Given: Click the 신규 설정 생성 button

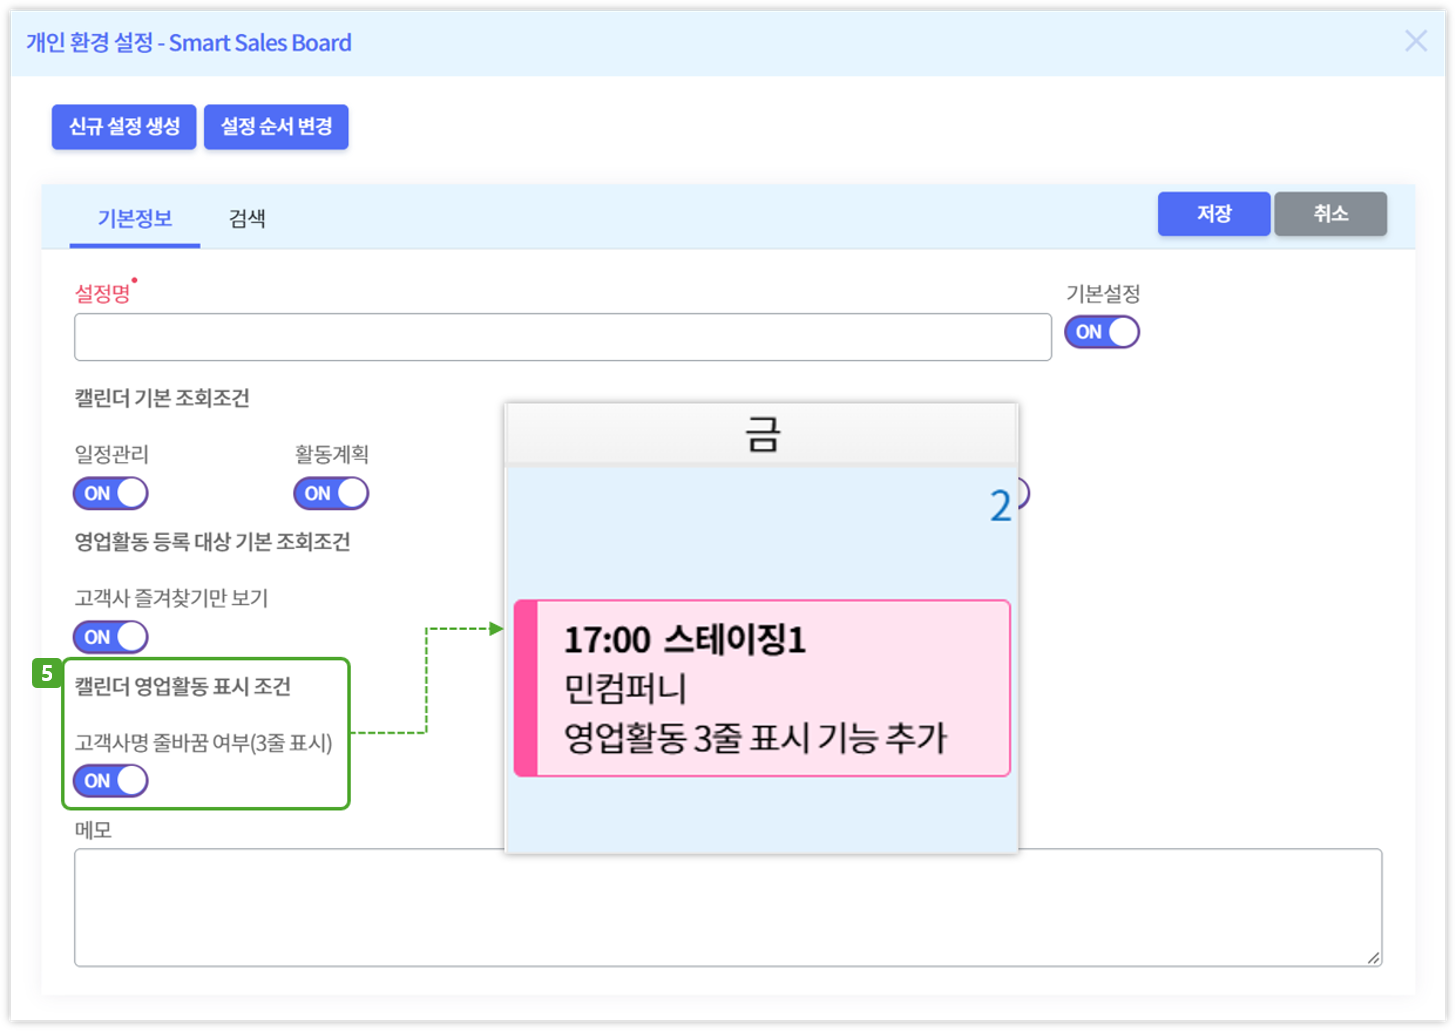Looking at the screenshot, I should click(x=124, y=127).
